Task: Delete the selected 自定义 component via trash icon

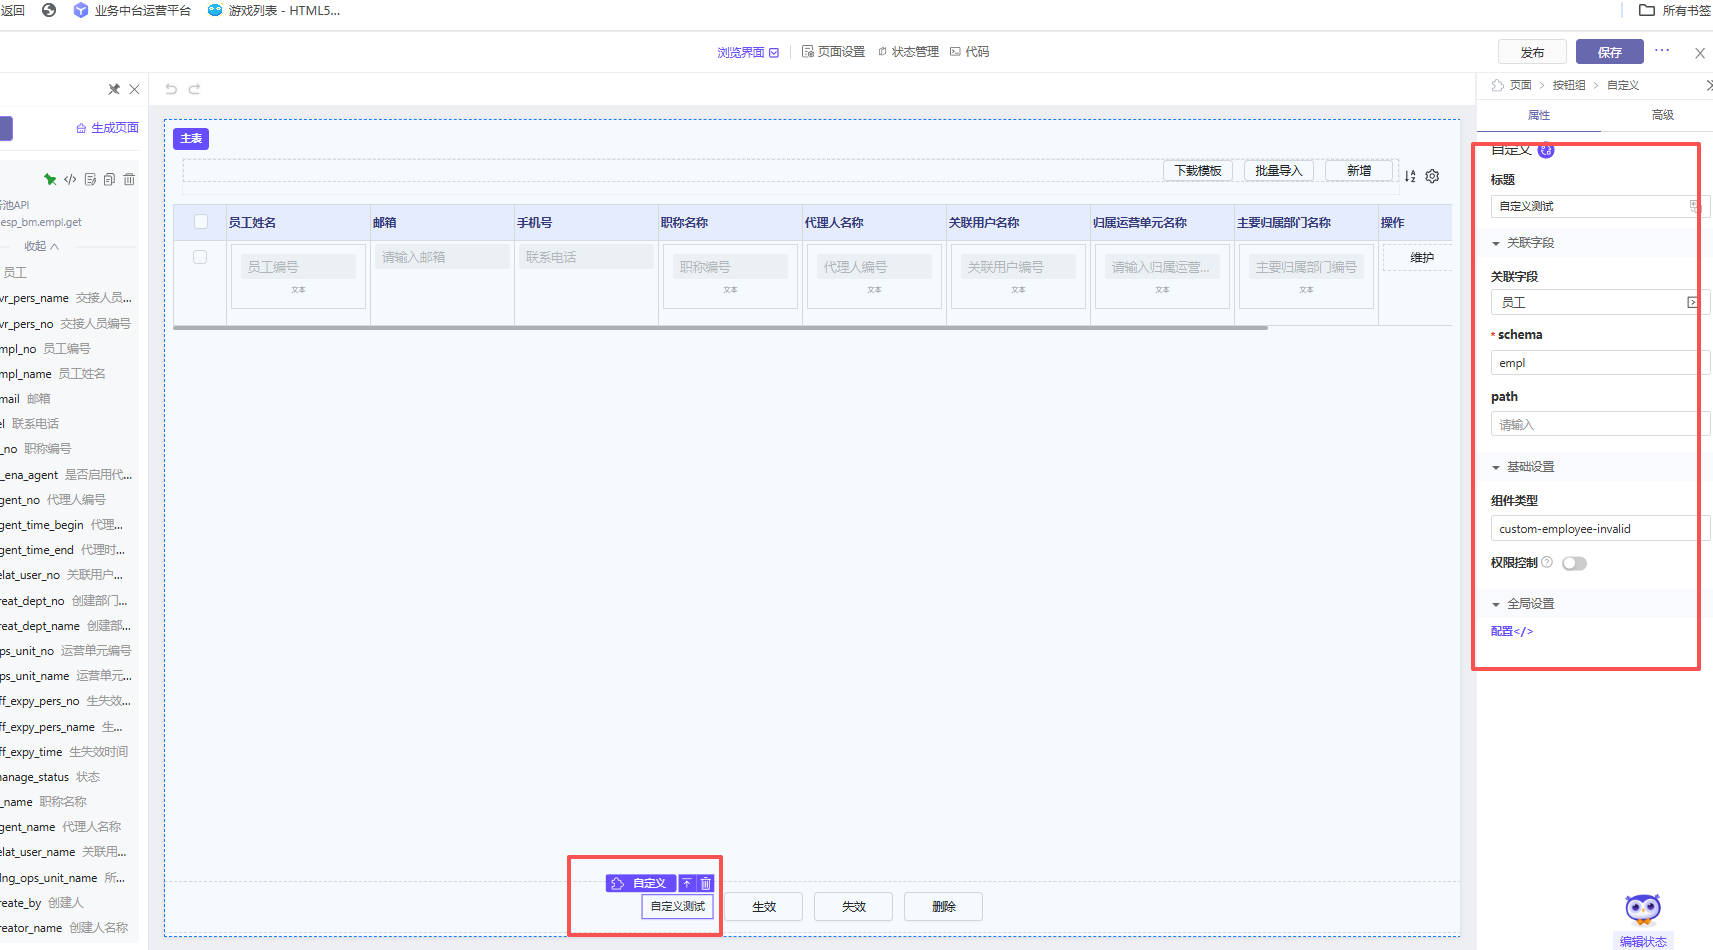Action: 705,883
